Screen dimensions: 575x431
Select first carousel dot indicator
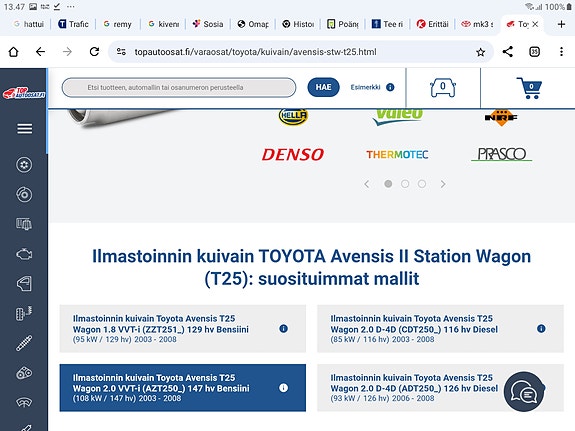388,184
